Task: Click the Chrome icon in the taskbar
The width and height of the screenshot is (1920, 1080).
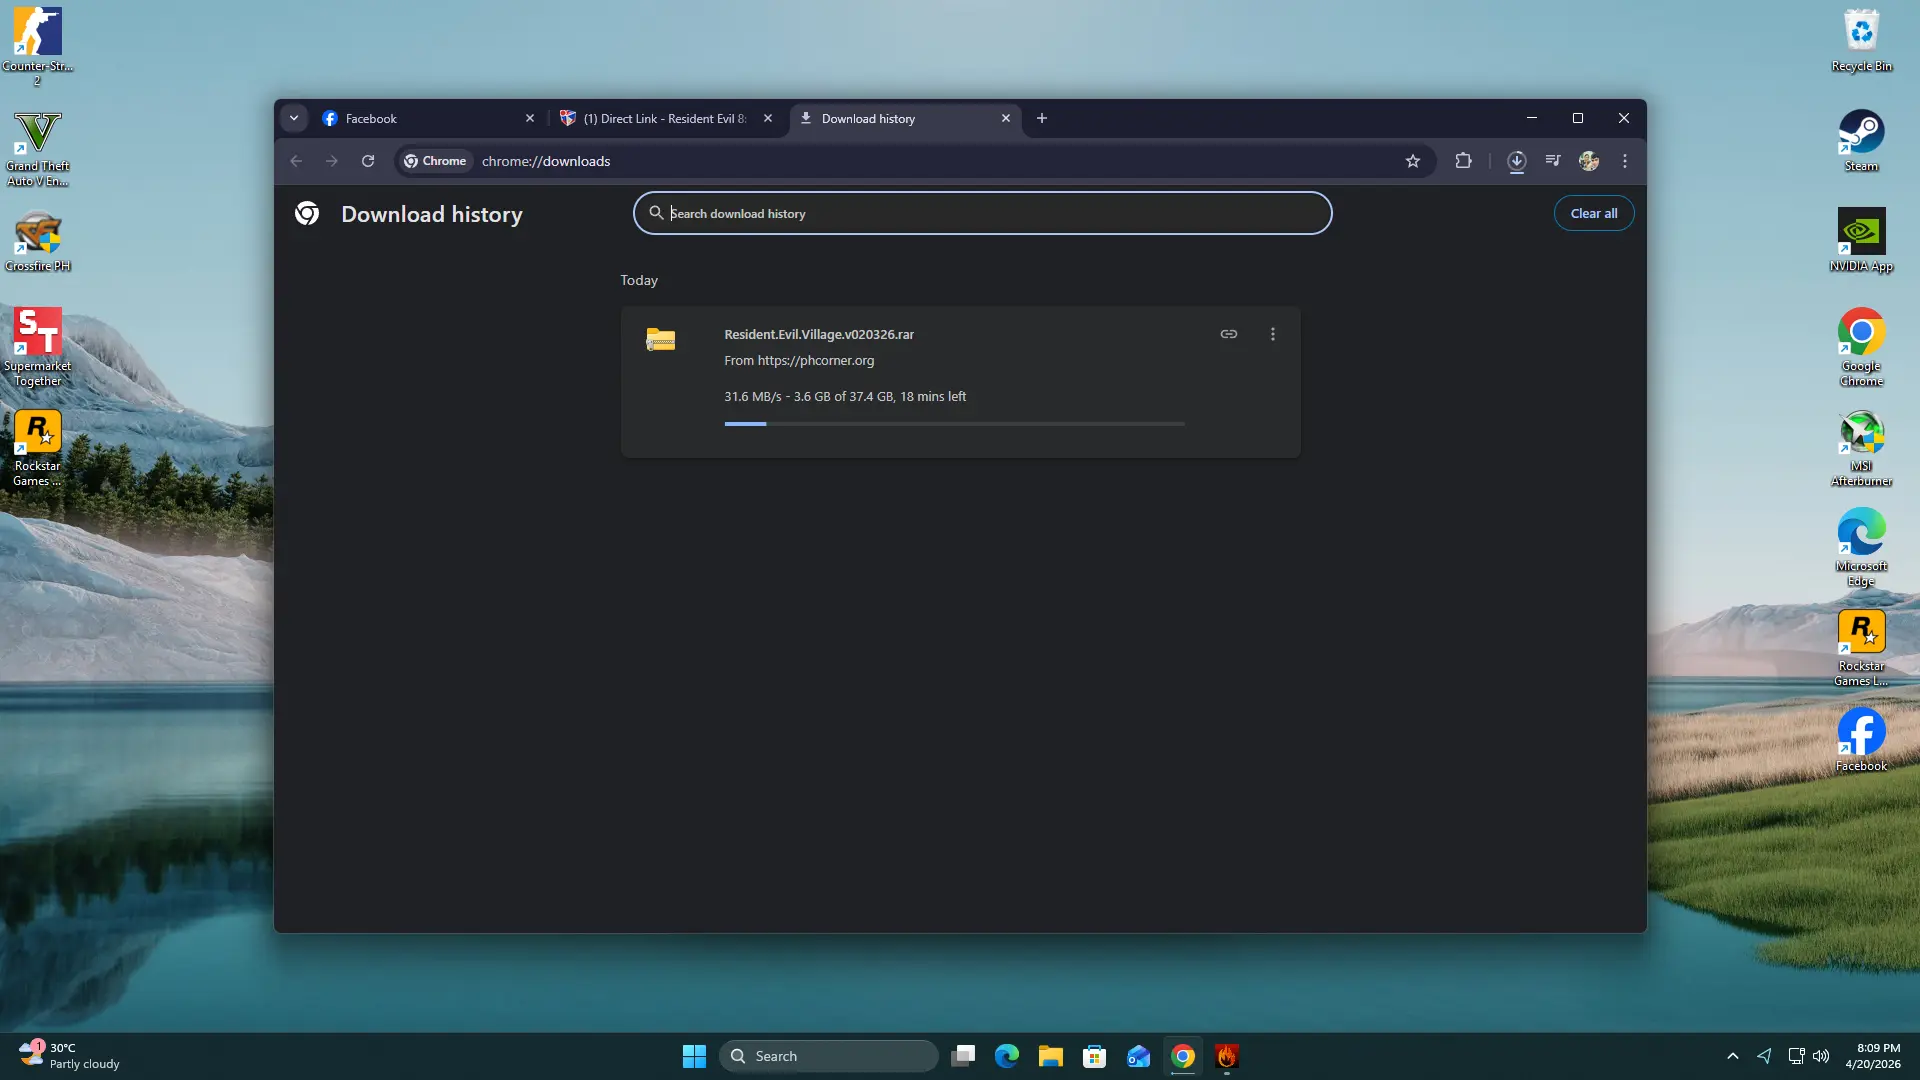Action: (x=1182, y=1056)
